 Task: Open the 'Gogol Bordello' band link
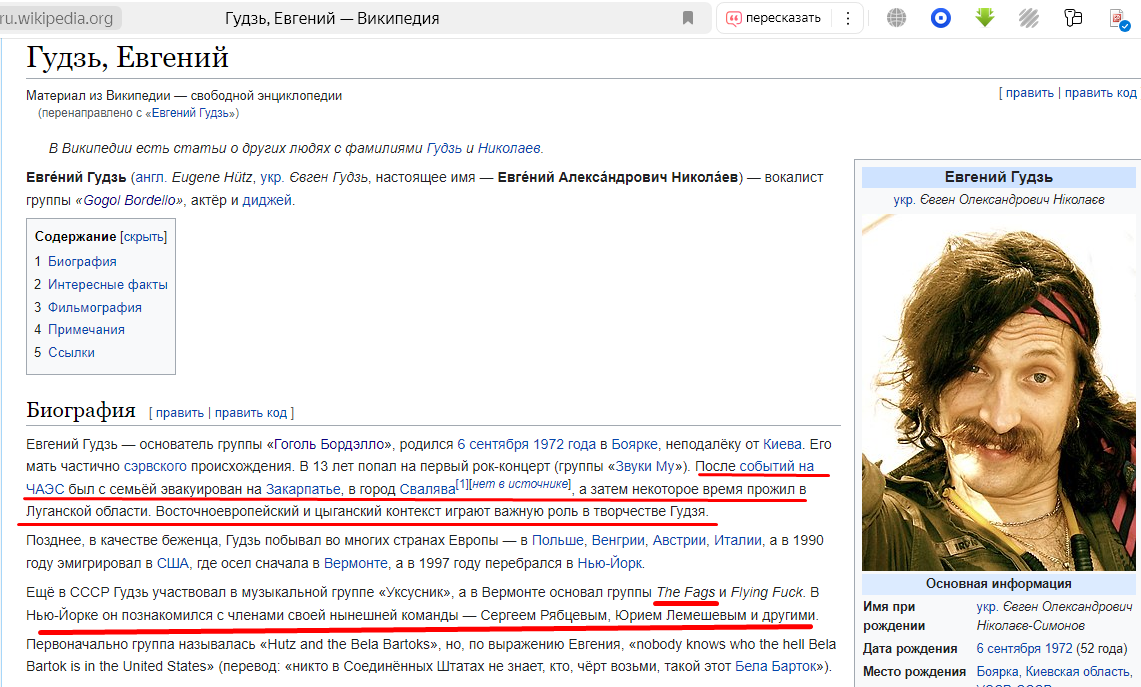coord(129,200)
